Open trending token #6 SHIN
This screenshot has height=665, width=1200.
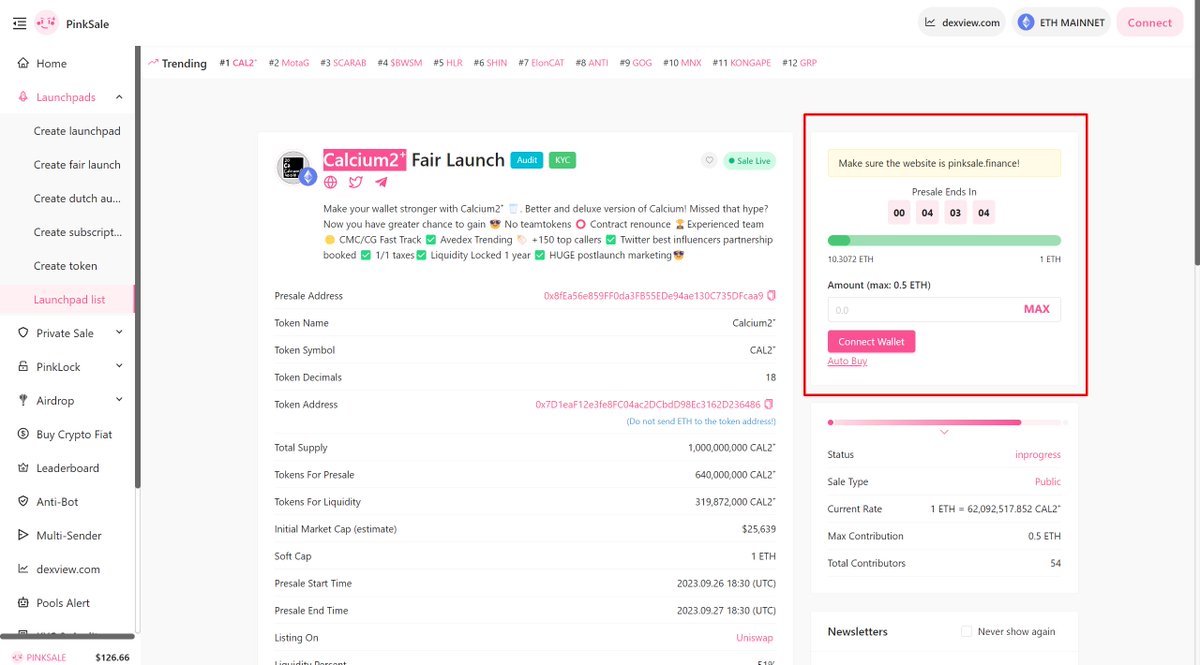point(490,63)
